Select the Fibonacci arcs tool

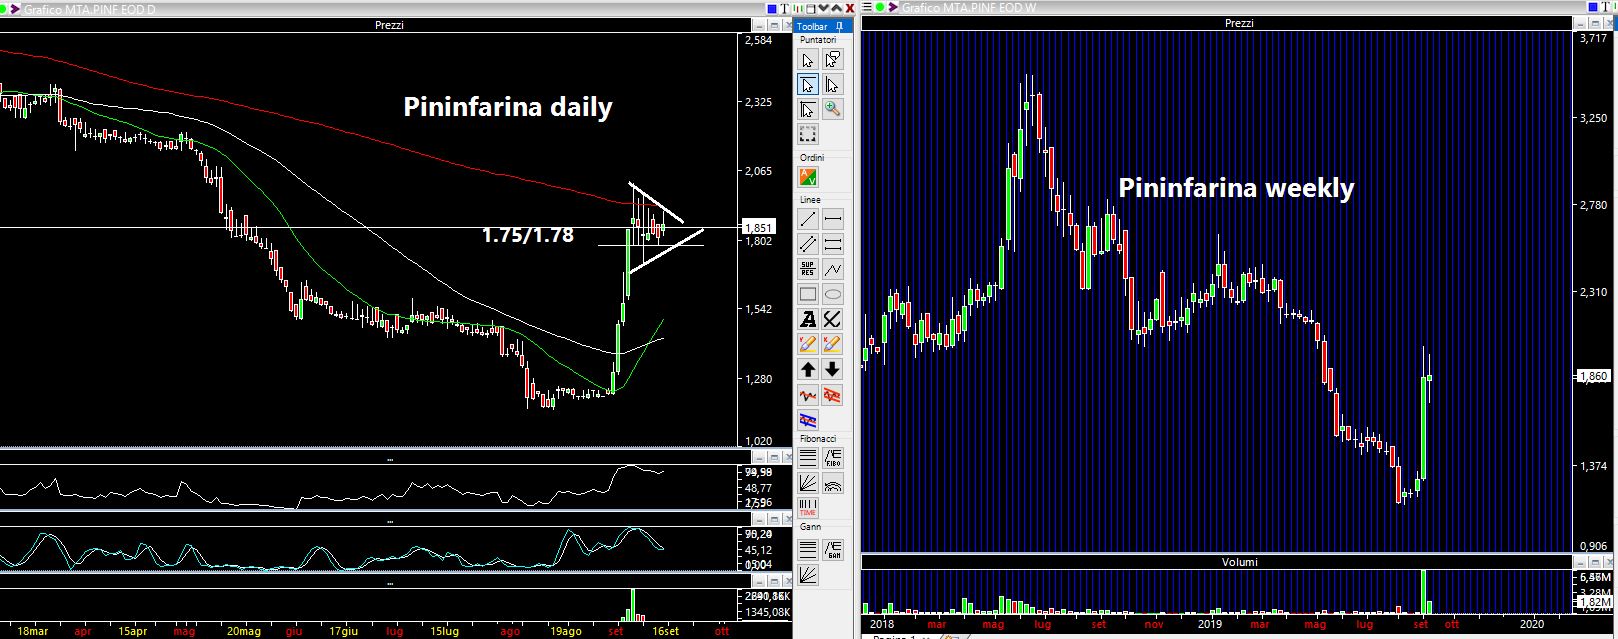tap(832, 483)
